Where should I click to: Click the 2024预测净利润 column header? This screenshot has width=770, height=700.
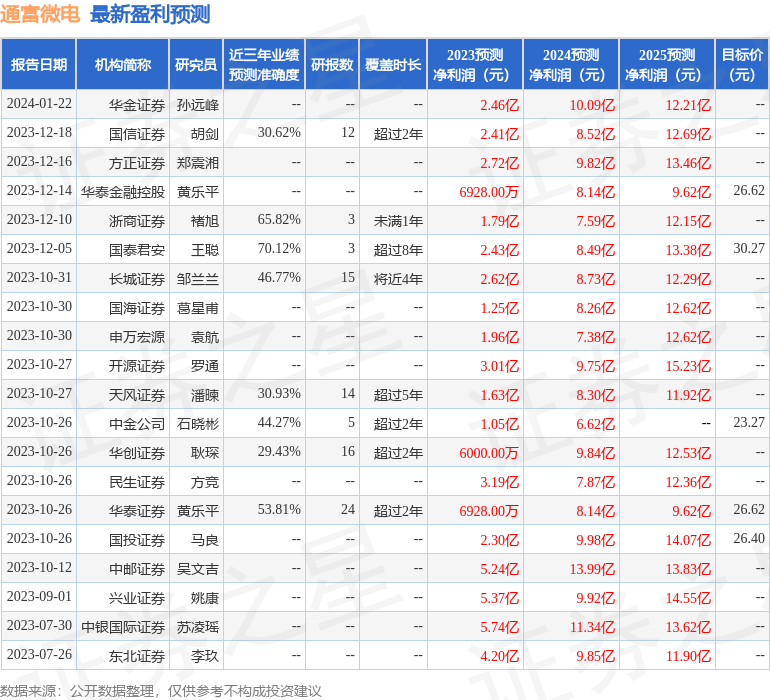point(571,64)
